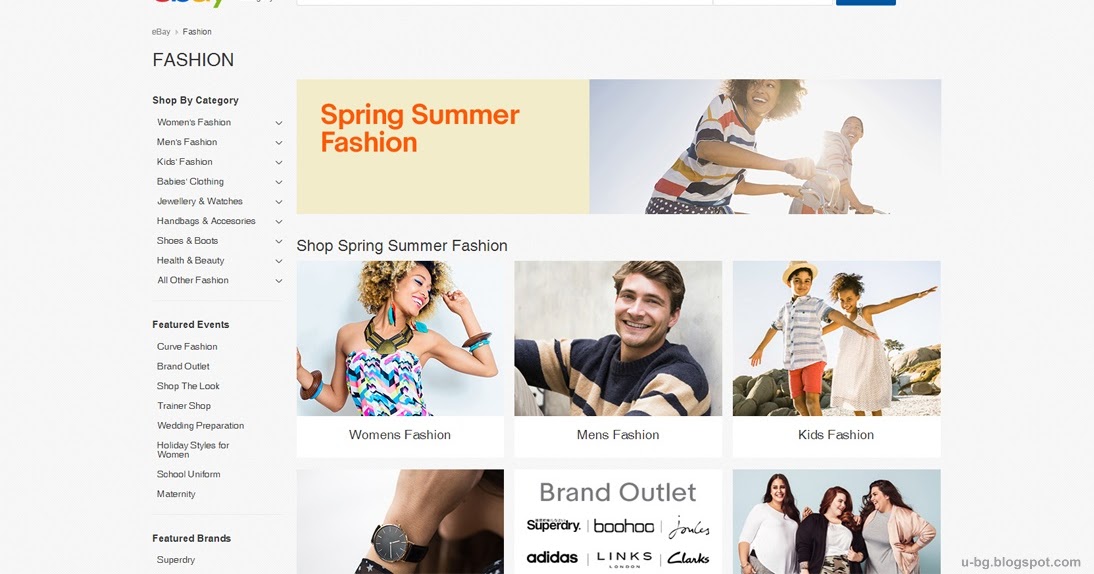Expand All Other Fashion chevron

tap(278, 280)
